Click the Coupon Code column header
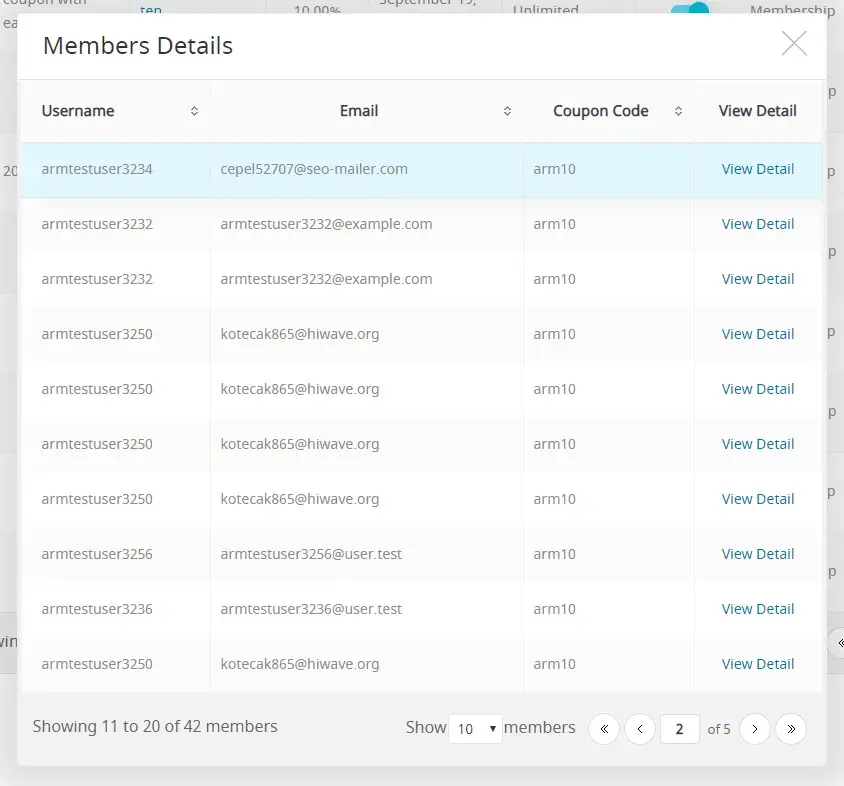This screenshot has width=844, height=786. click(601, 111)
